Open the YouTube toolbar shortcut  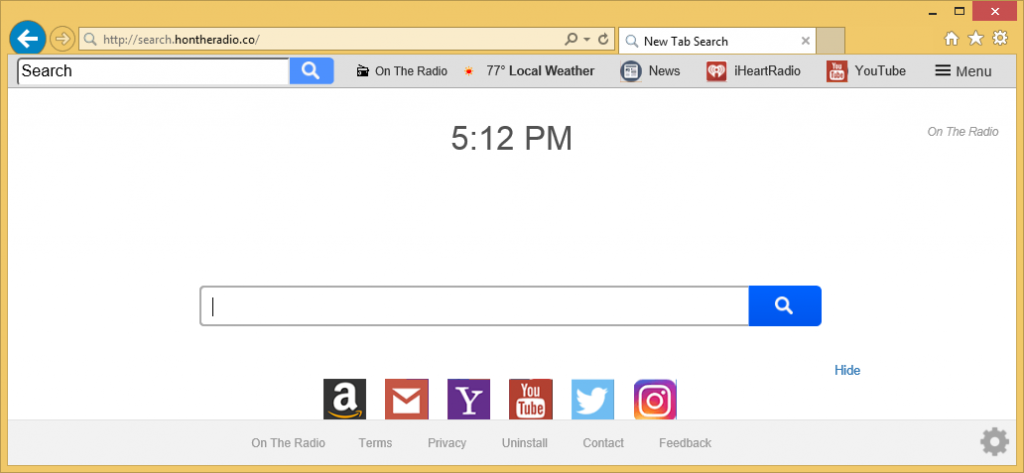click(866, 71)
